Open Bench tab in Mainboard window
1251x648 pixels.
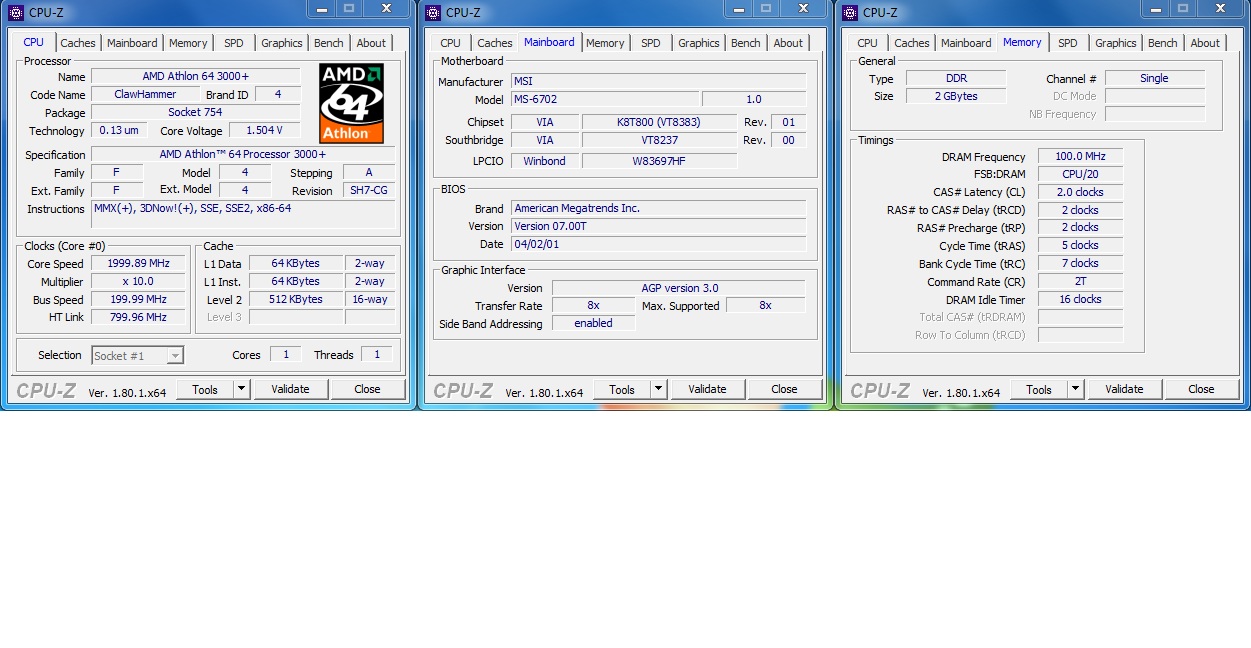pyautogui.click(x=745, y=43)
